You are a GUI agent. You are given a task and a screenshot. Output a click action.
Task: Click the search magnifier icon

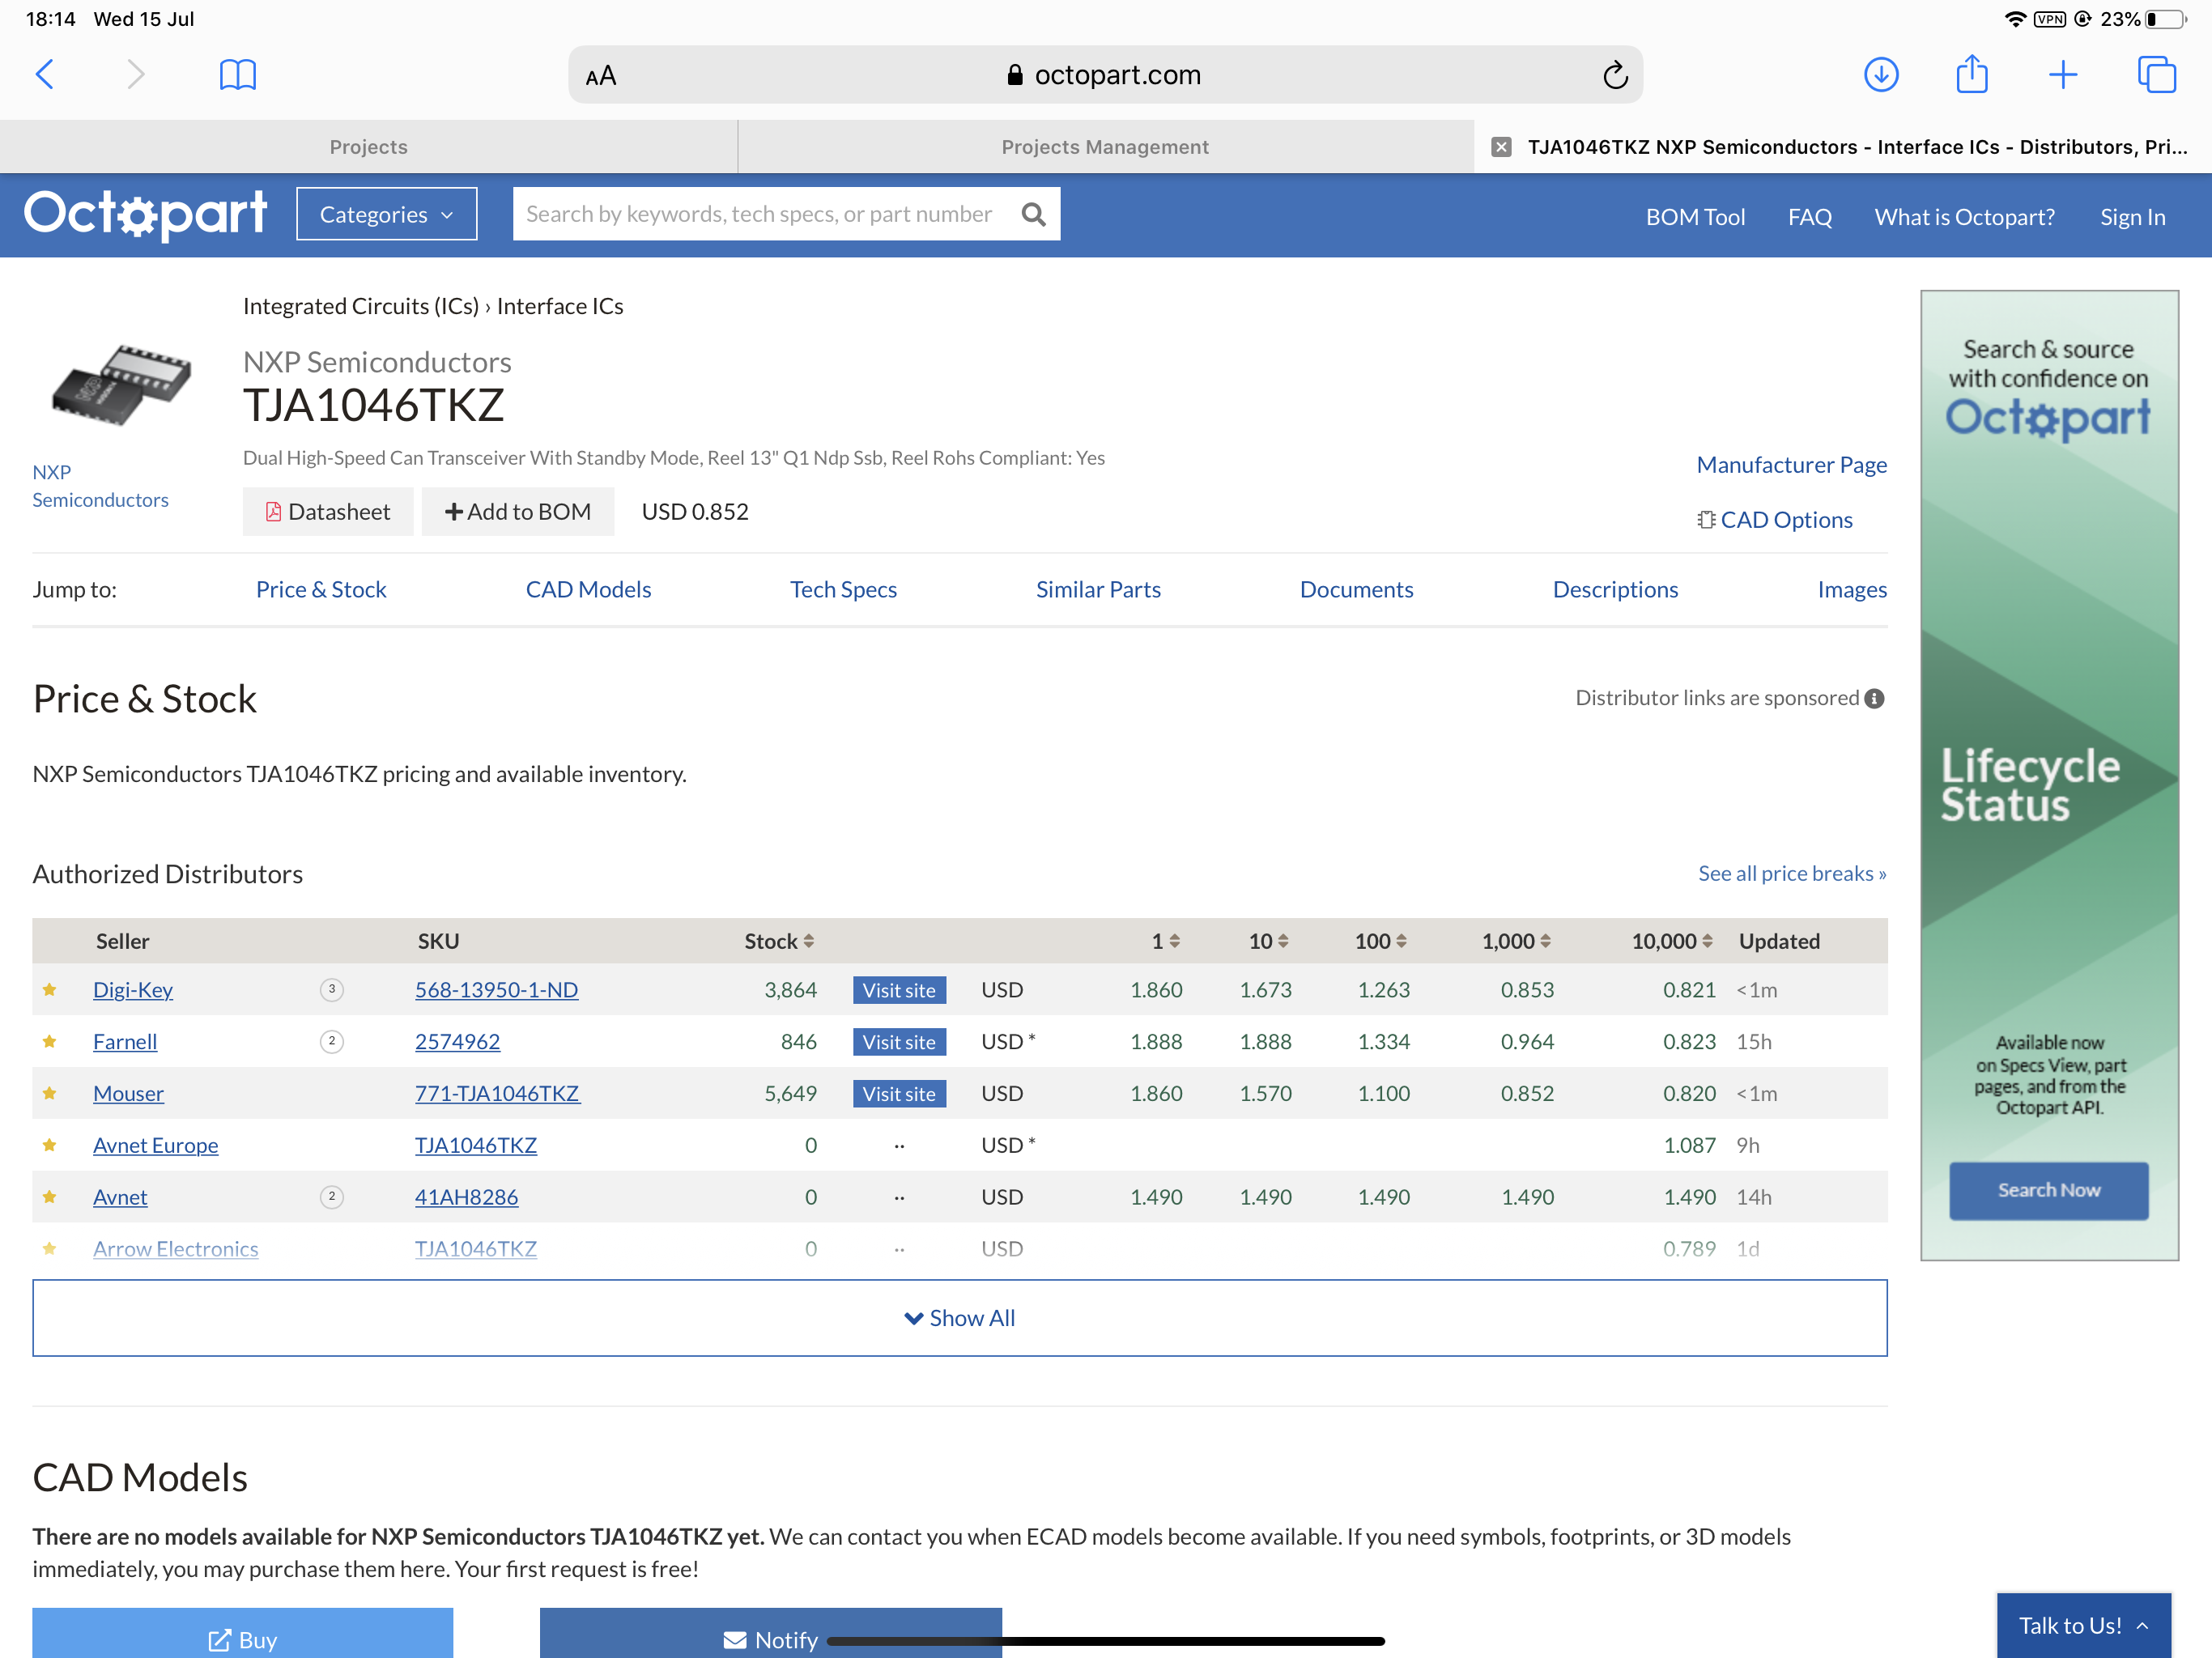pyautogui.click(x=1034, y=214)
